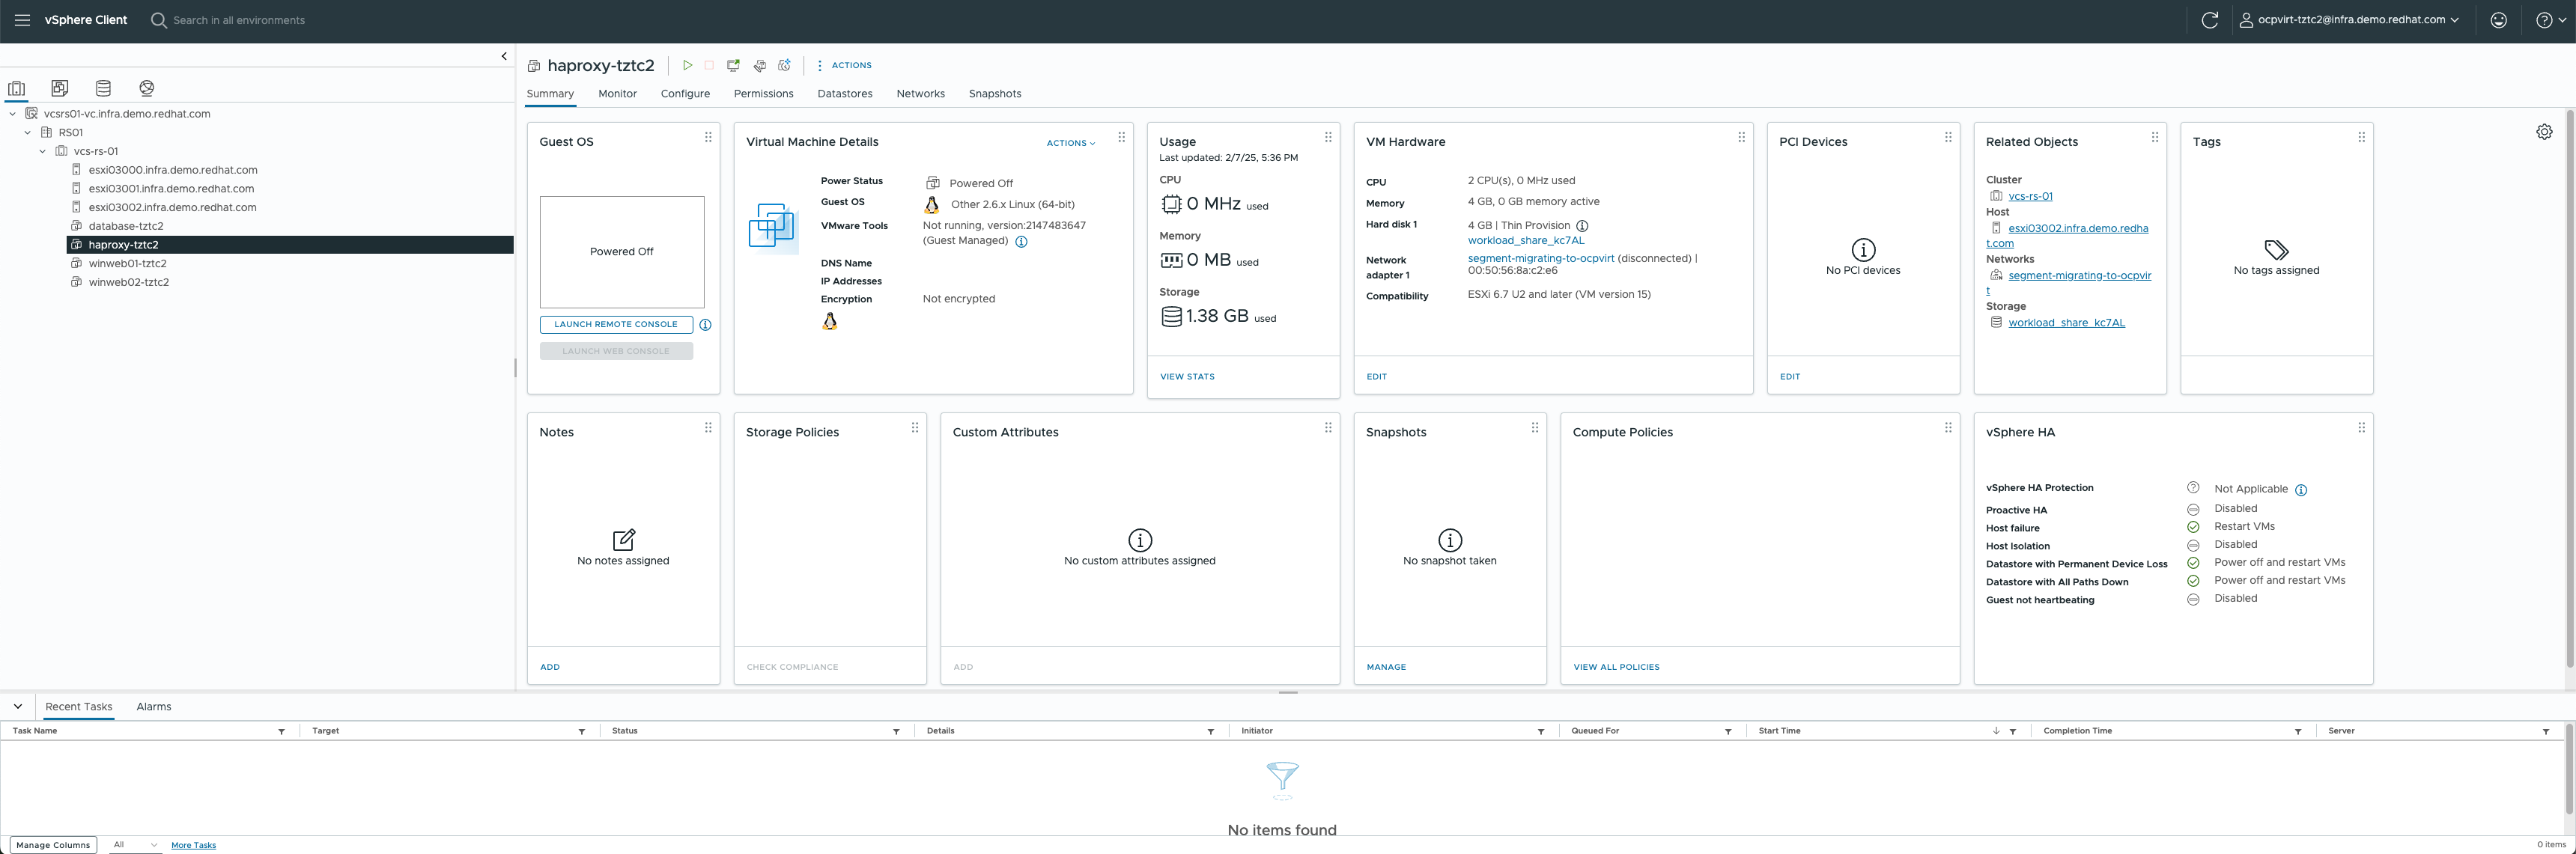Viewport: 2576px width, 854px height.
Task: Select the Summary tab
Action: tap(550, 94)
